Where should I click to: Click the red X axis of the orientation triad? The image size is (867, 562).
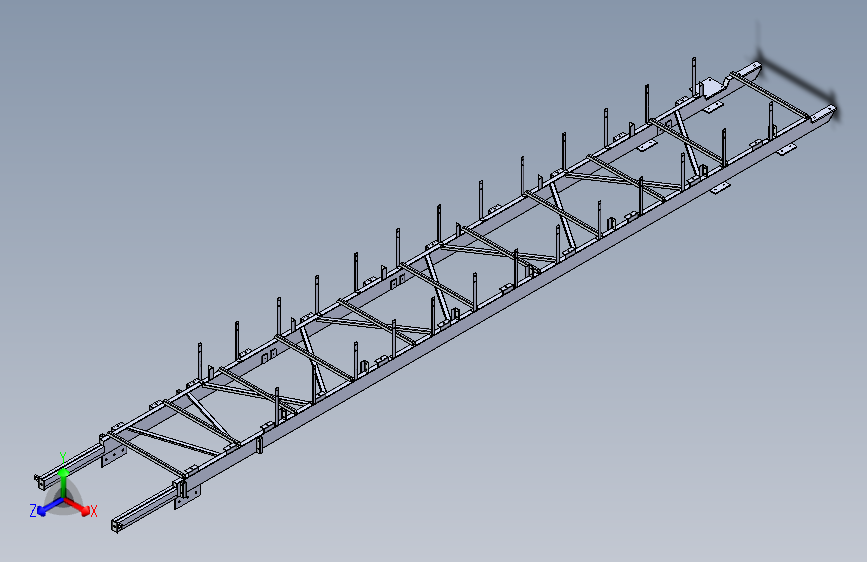tap(79, 507)
